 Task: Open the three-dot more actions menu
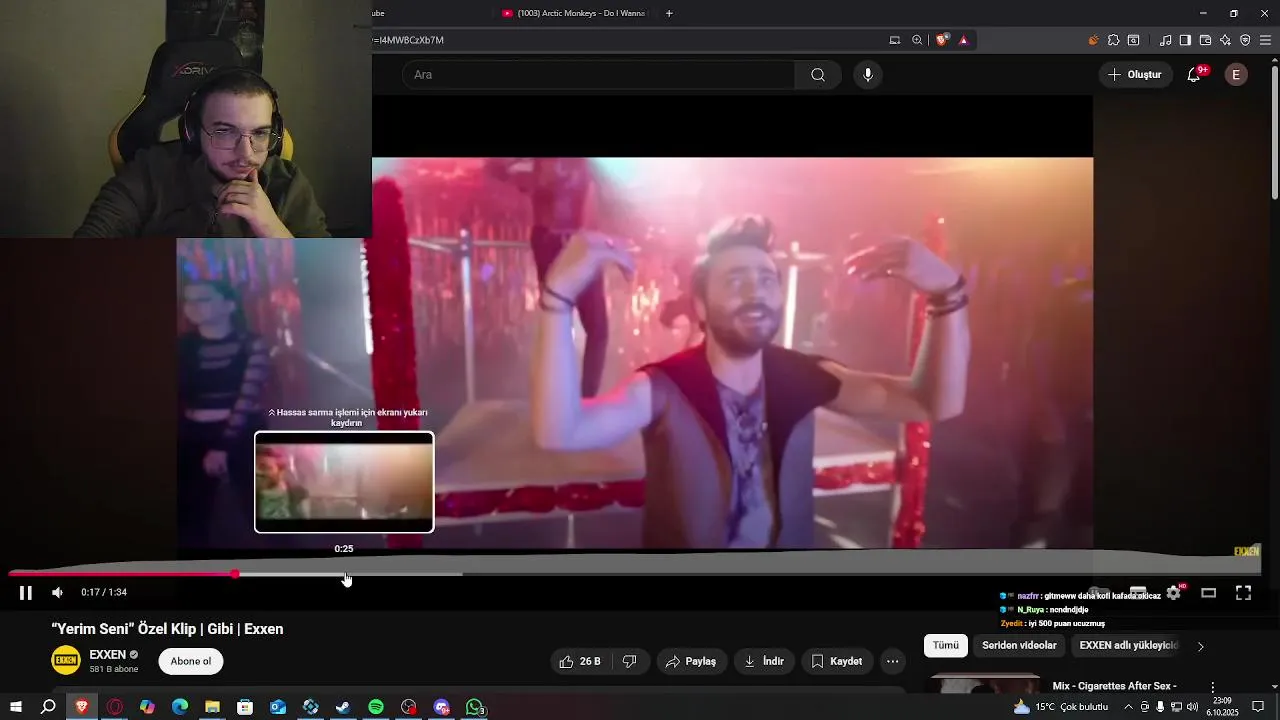[x=893, y=661]
